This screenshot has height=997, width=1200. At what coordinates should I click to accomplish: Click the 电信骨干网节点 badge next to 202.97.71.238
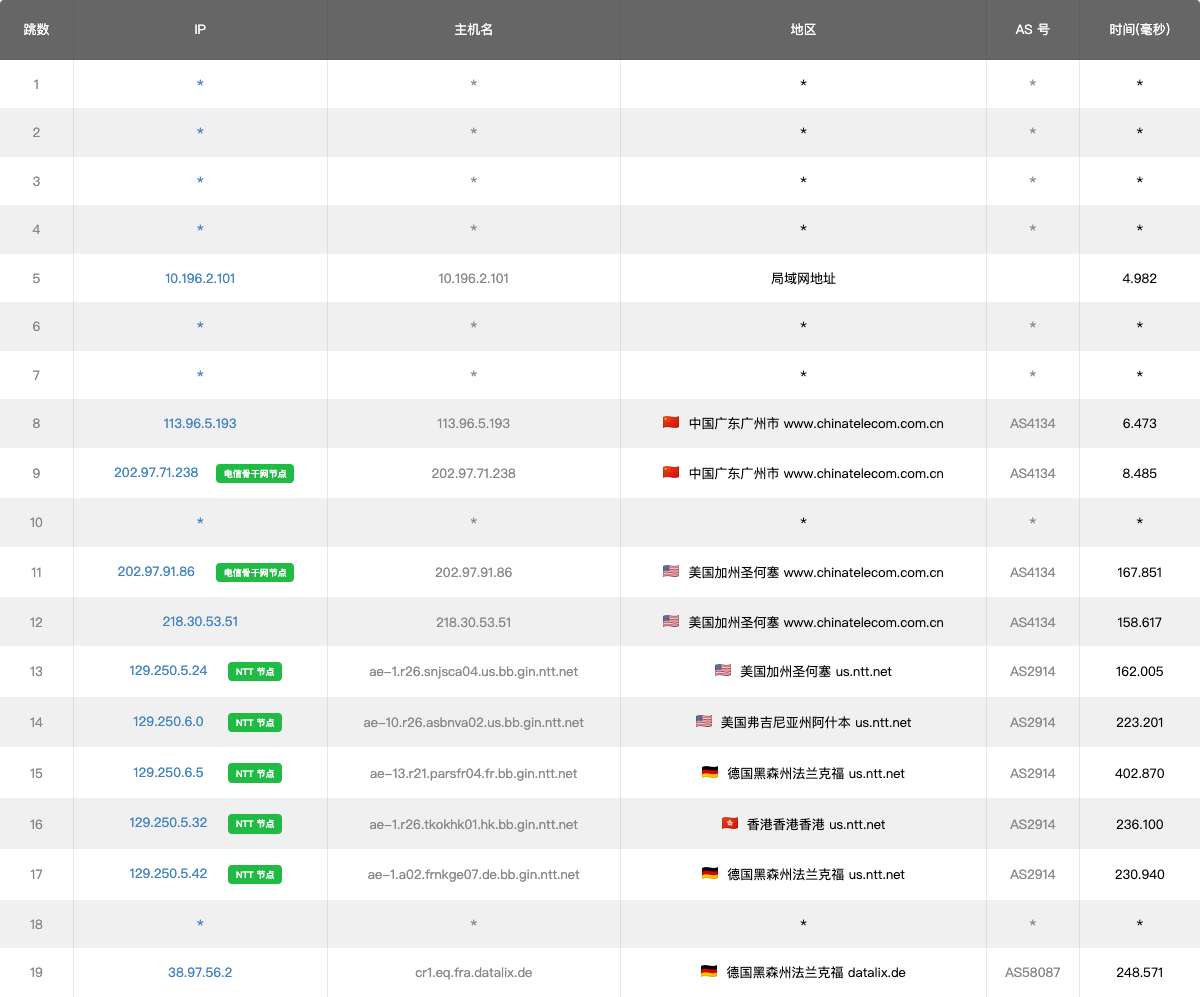(x=255, y=474)
